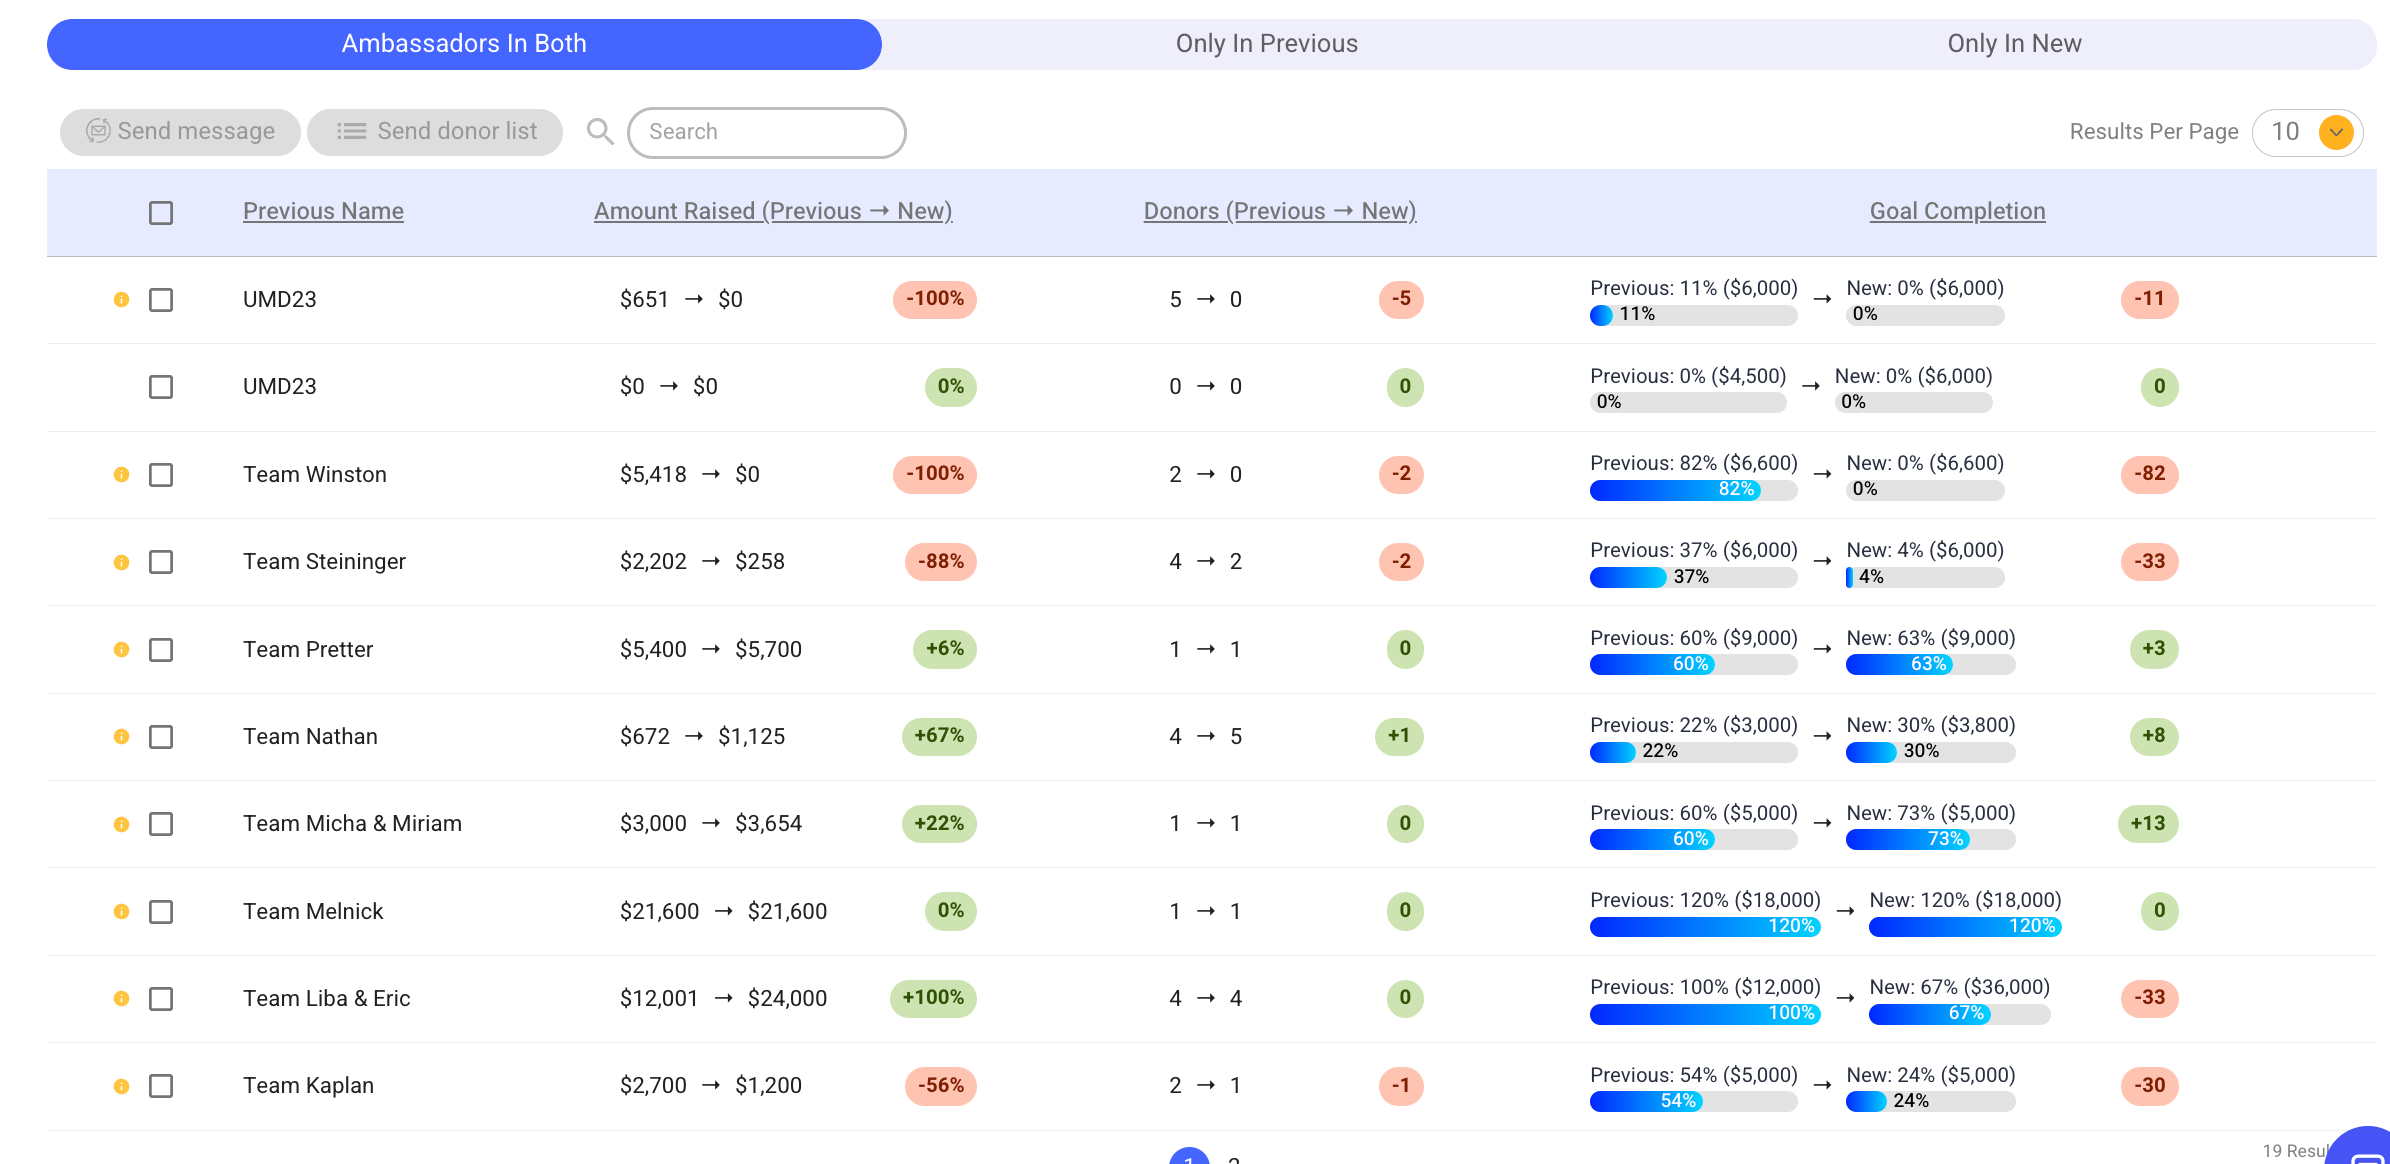Screen dimensions: 2390x1164
Task: Focus the Search input field
Action: 766,132
